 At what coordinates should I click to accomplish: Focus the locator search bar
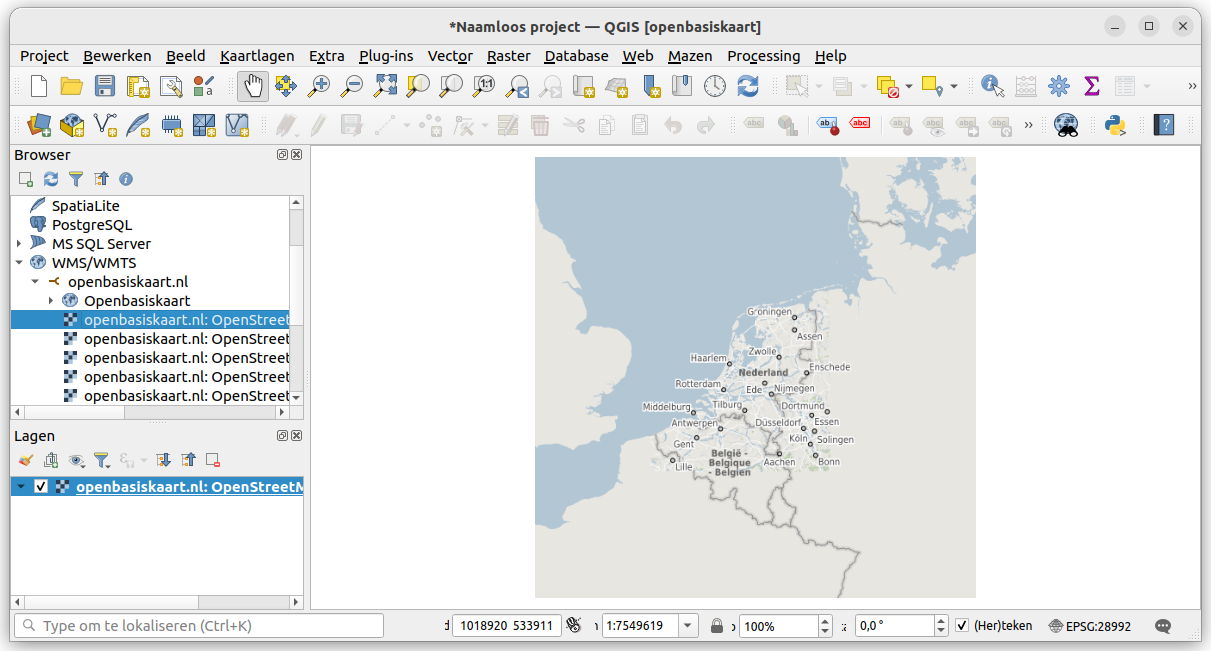pyautogui.click(x=199, y=626)
